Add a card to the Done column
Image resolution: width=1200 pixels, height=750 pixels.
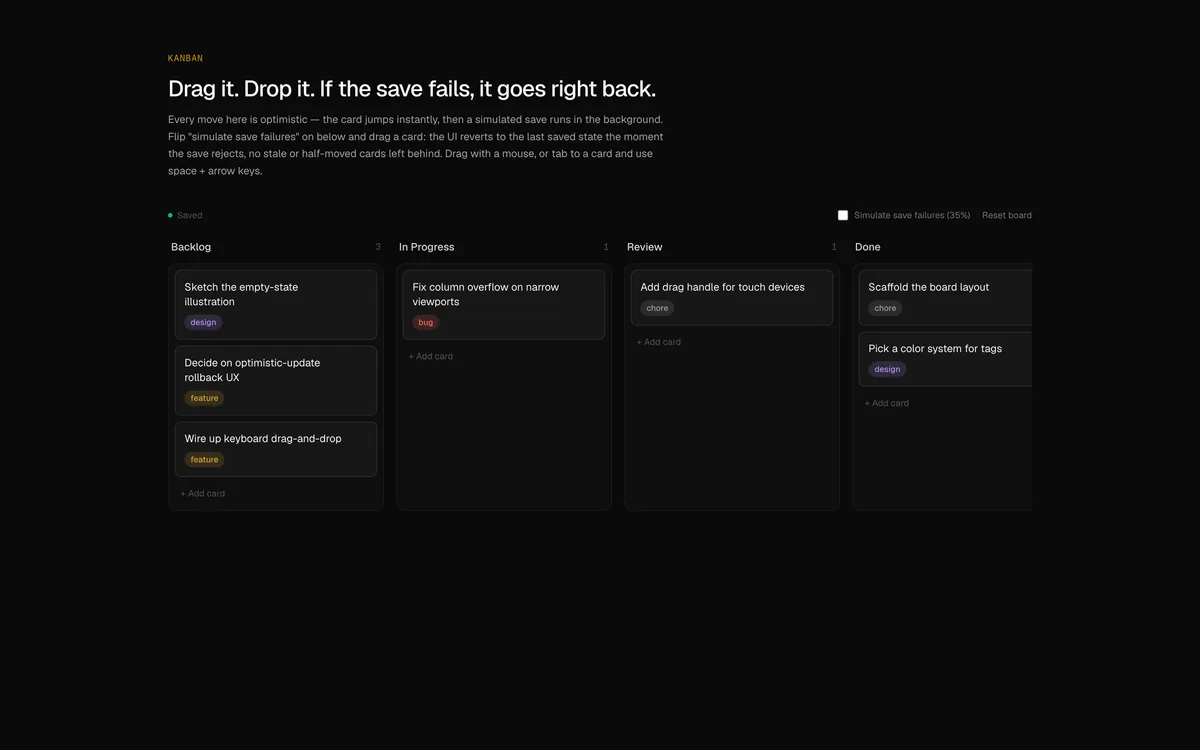pos(887,403)
